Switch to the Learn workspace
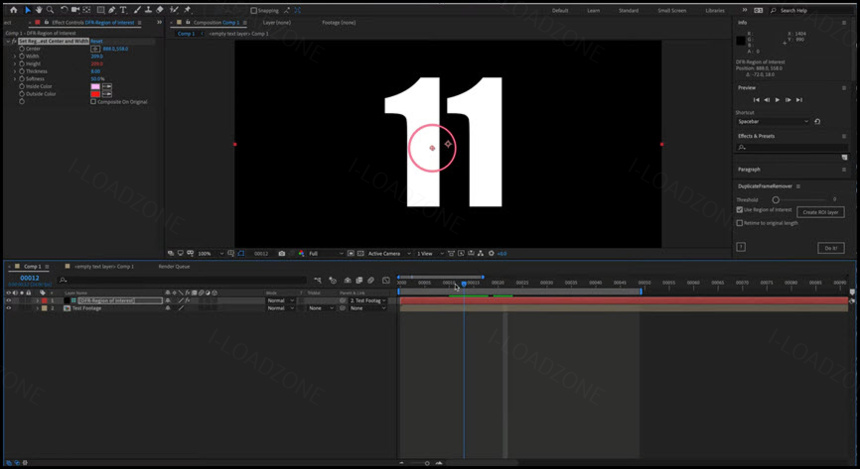The height and width of the screenshot is (469, 860). pos(593,10)
